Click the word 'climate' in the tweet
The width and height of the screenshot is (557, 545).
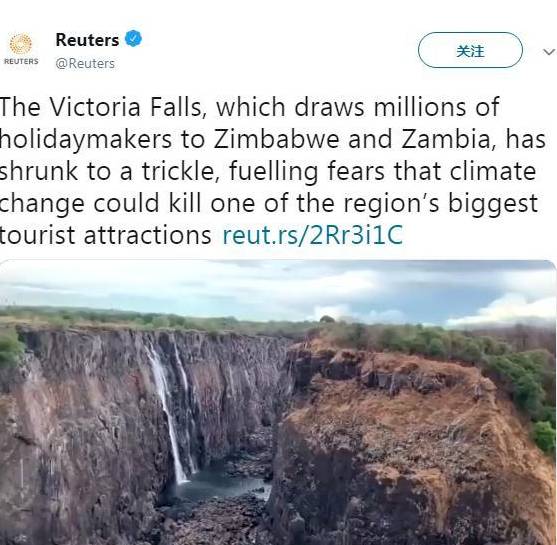tap(493, 171)
